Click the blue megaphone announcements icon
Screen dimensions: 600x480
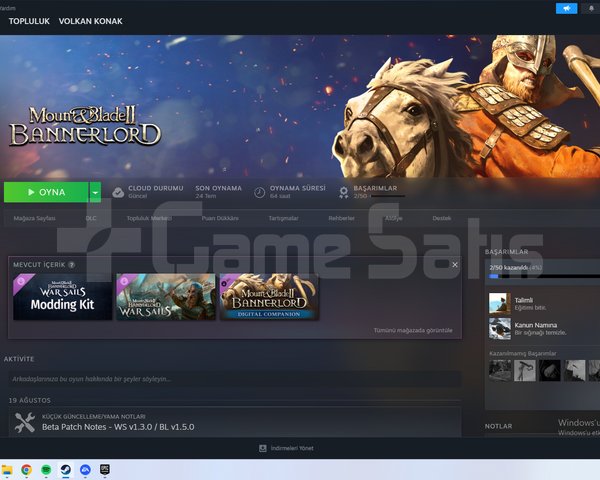566,8
